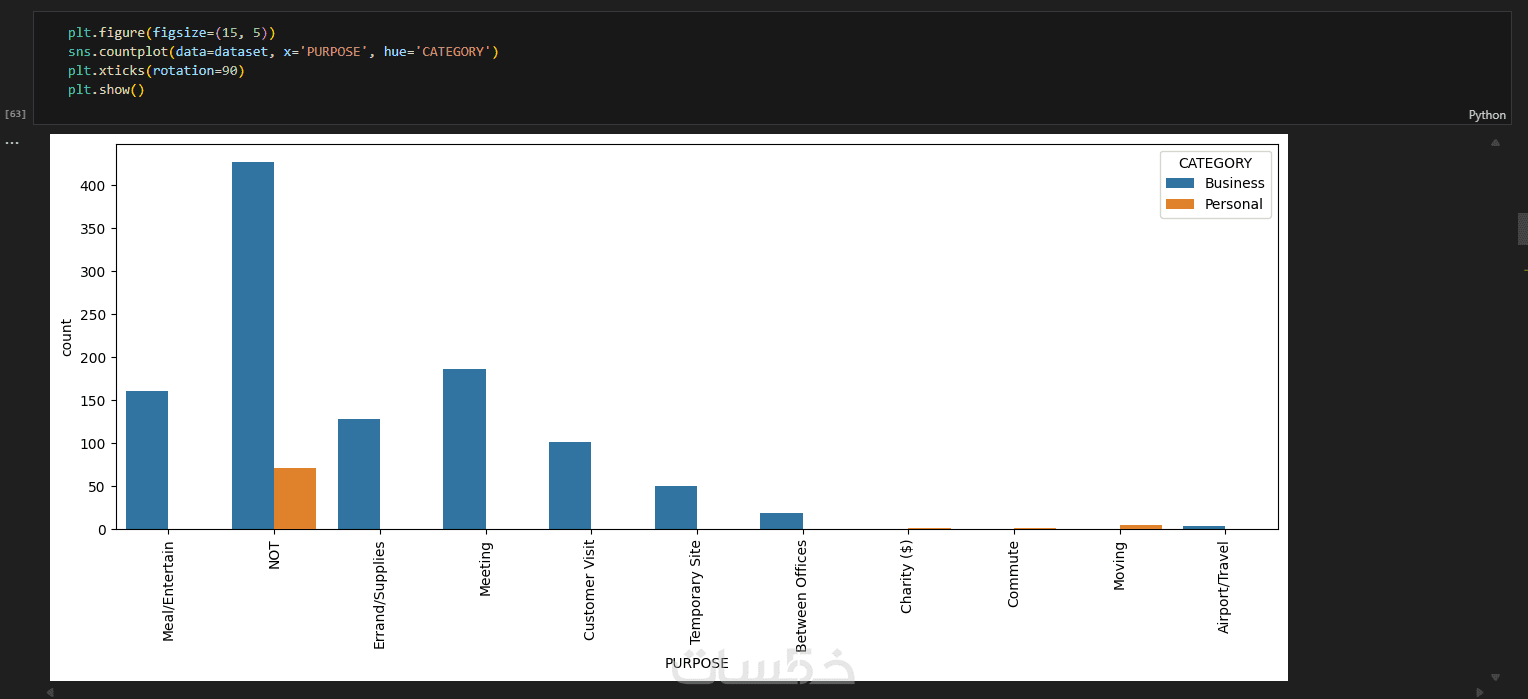The width and height of the screenshot is (1528, 699).
Task: Select the tall blue NOT bar
Action: pos(253,345)
